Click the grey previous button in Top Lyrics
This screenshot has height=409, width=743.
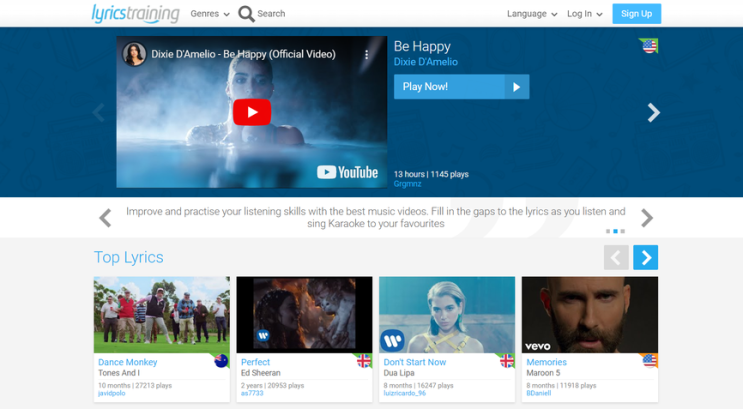616,257
